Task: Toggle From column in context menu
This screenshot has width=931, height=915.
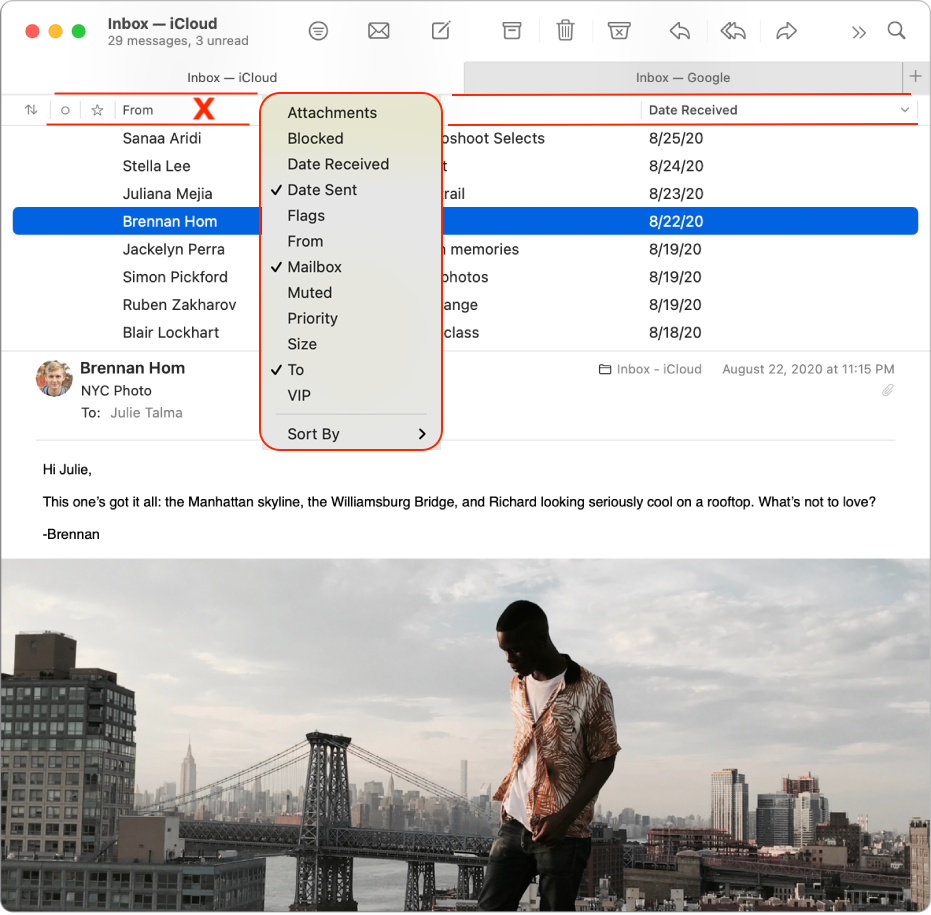Action: pyautogui.click(x=350, y=241)
